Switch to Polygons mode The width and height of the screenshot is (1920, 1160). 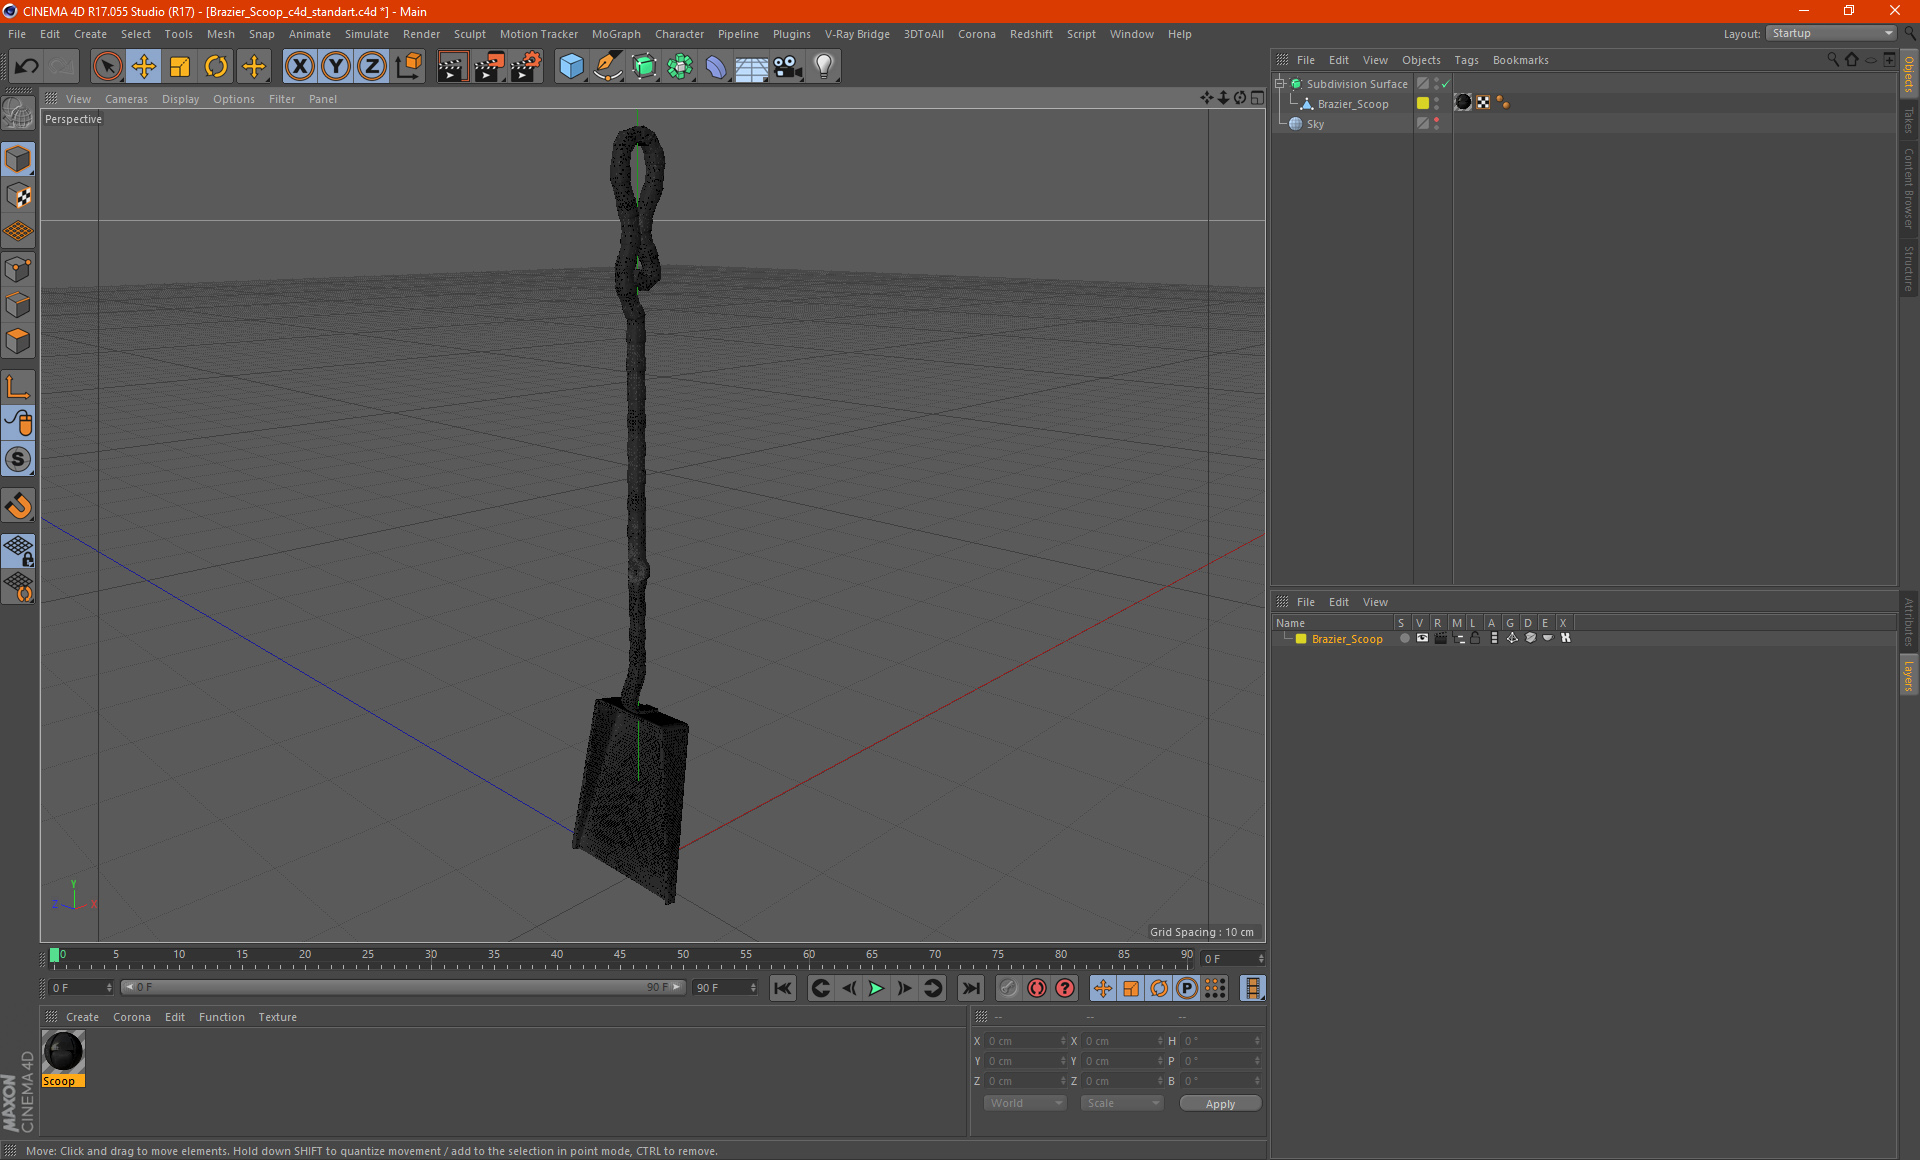click(18, 341)
